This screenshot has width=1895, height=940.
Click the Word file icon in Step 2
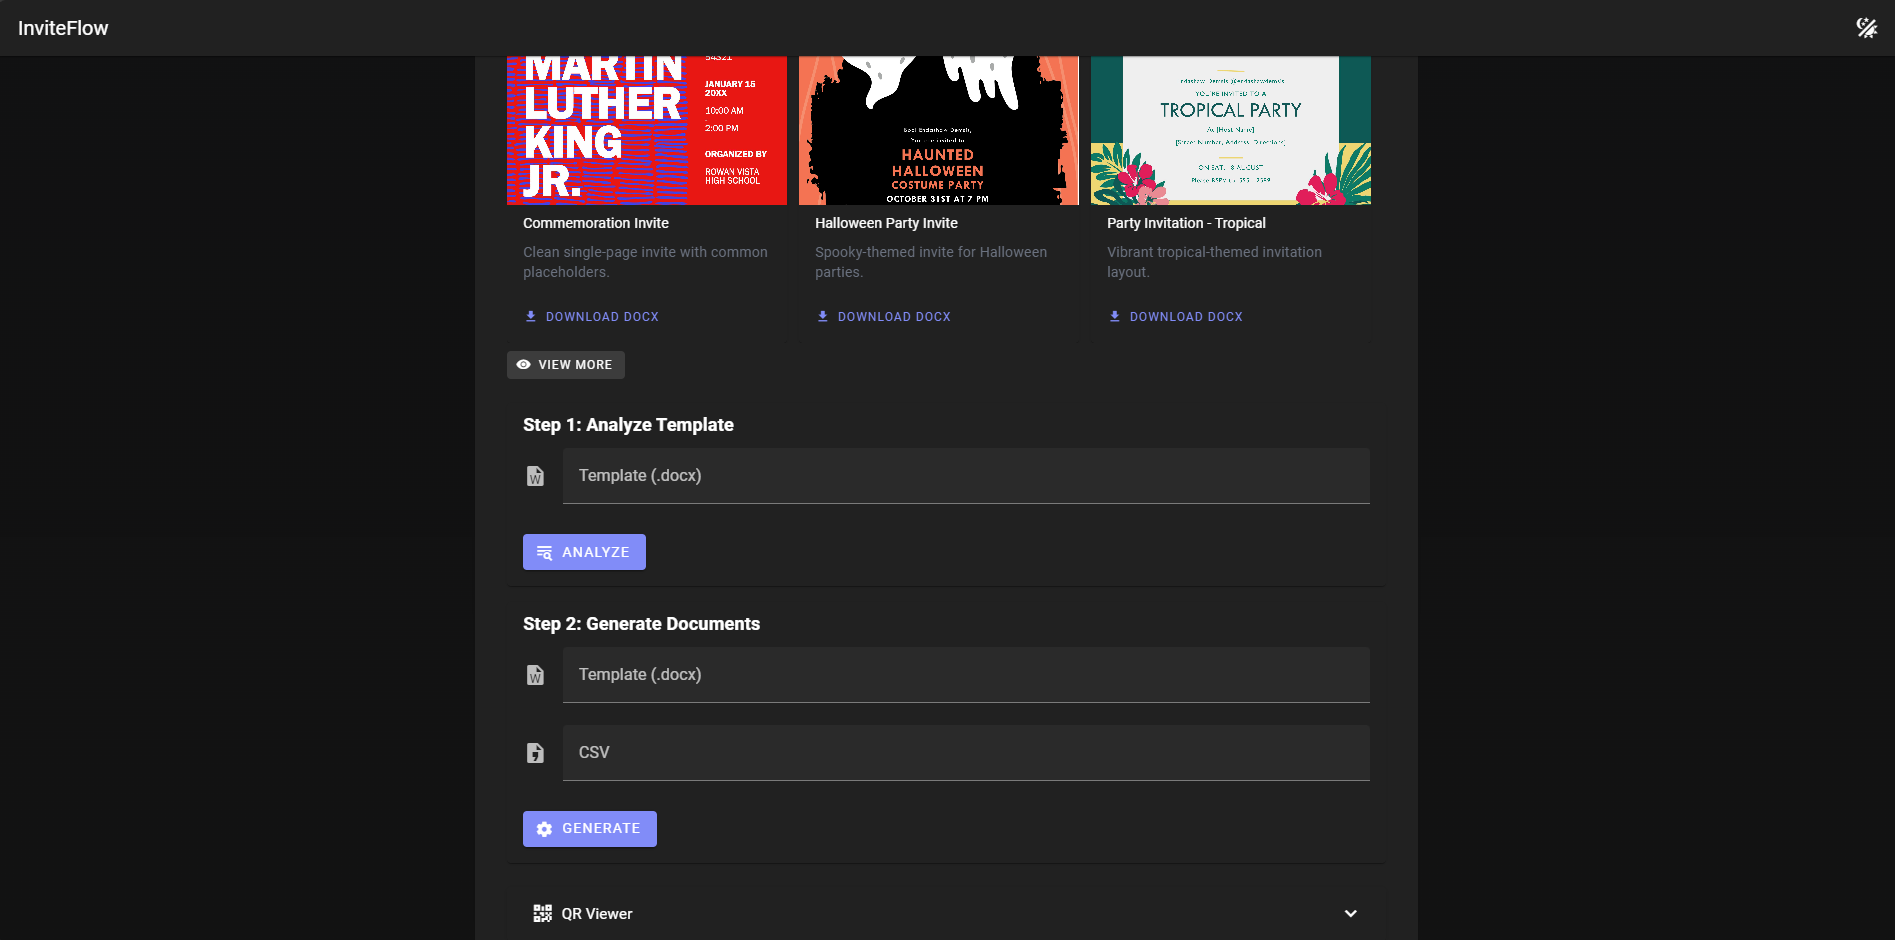pyautogui.click(x=535, y=675)
